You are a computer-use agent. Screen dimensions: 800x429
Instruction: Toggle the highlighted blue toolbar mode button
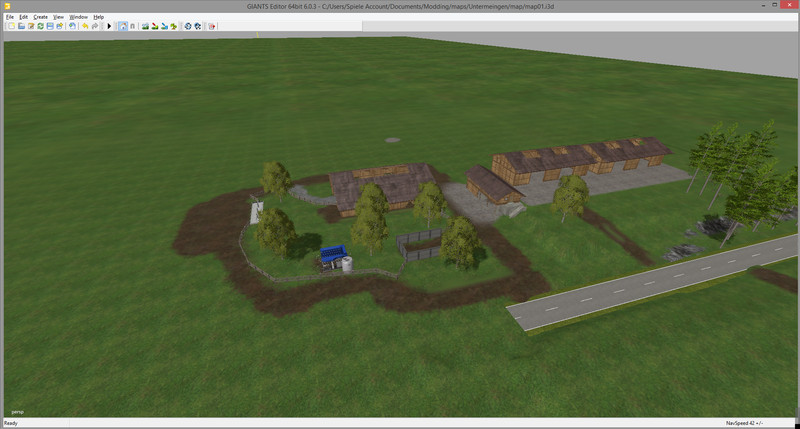122,26
